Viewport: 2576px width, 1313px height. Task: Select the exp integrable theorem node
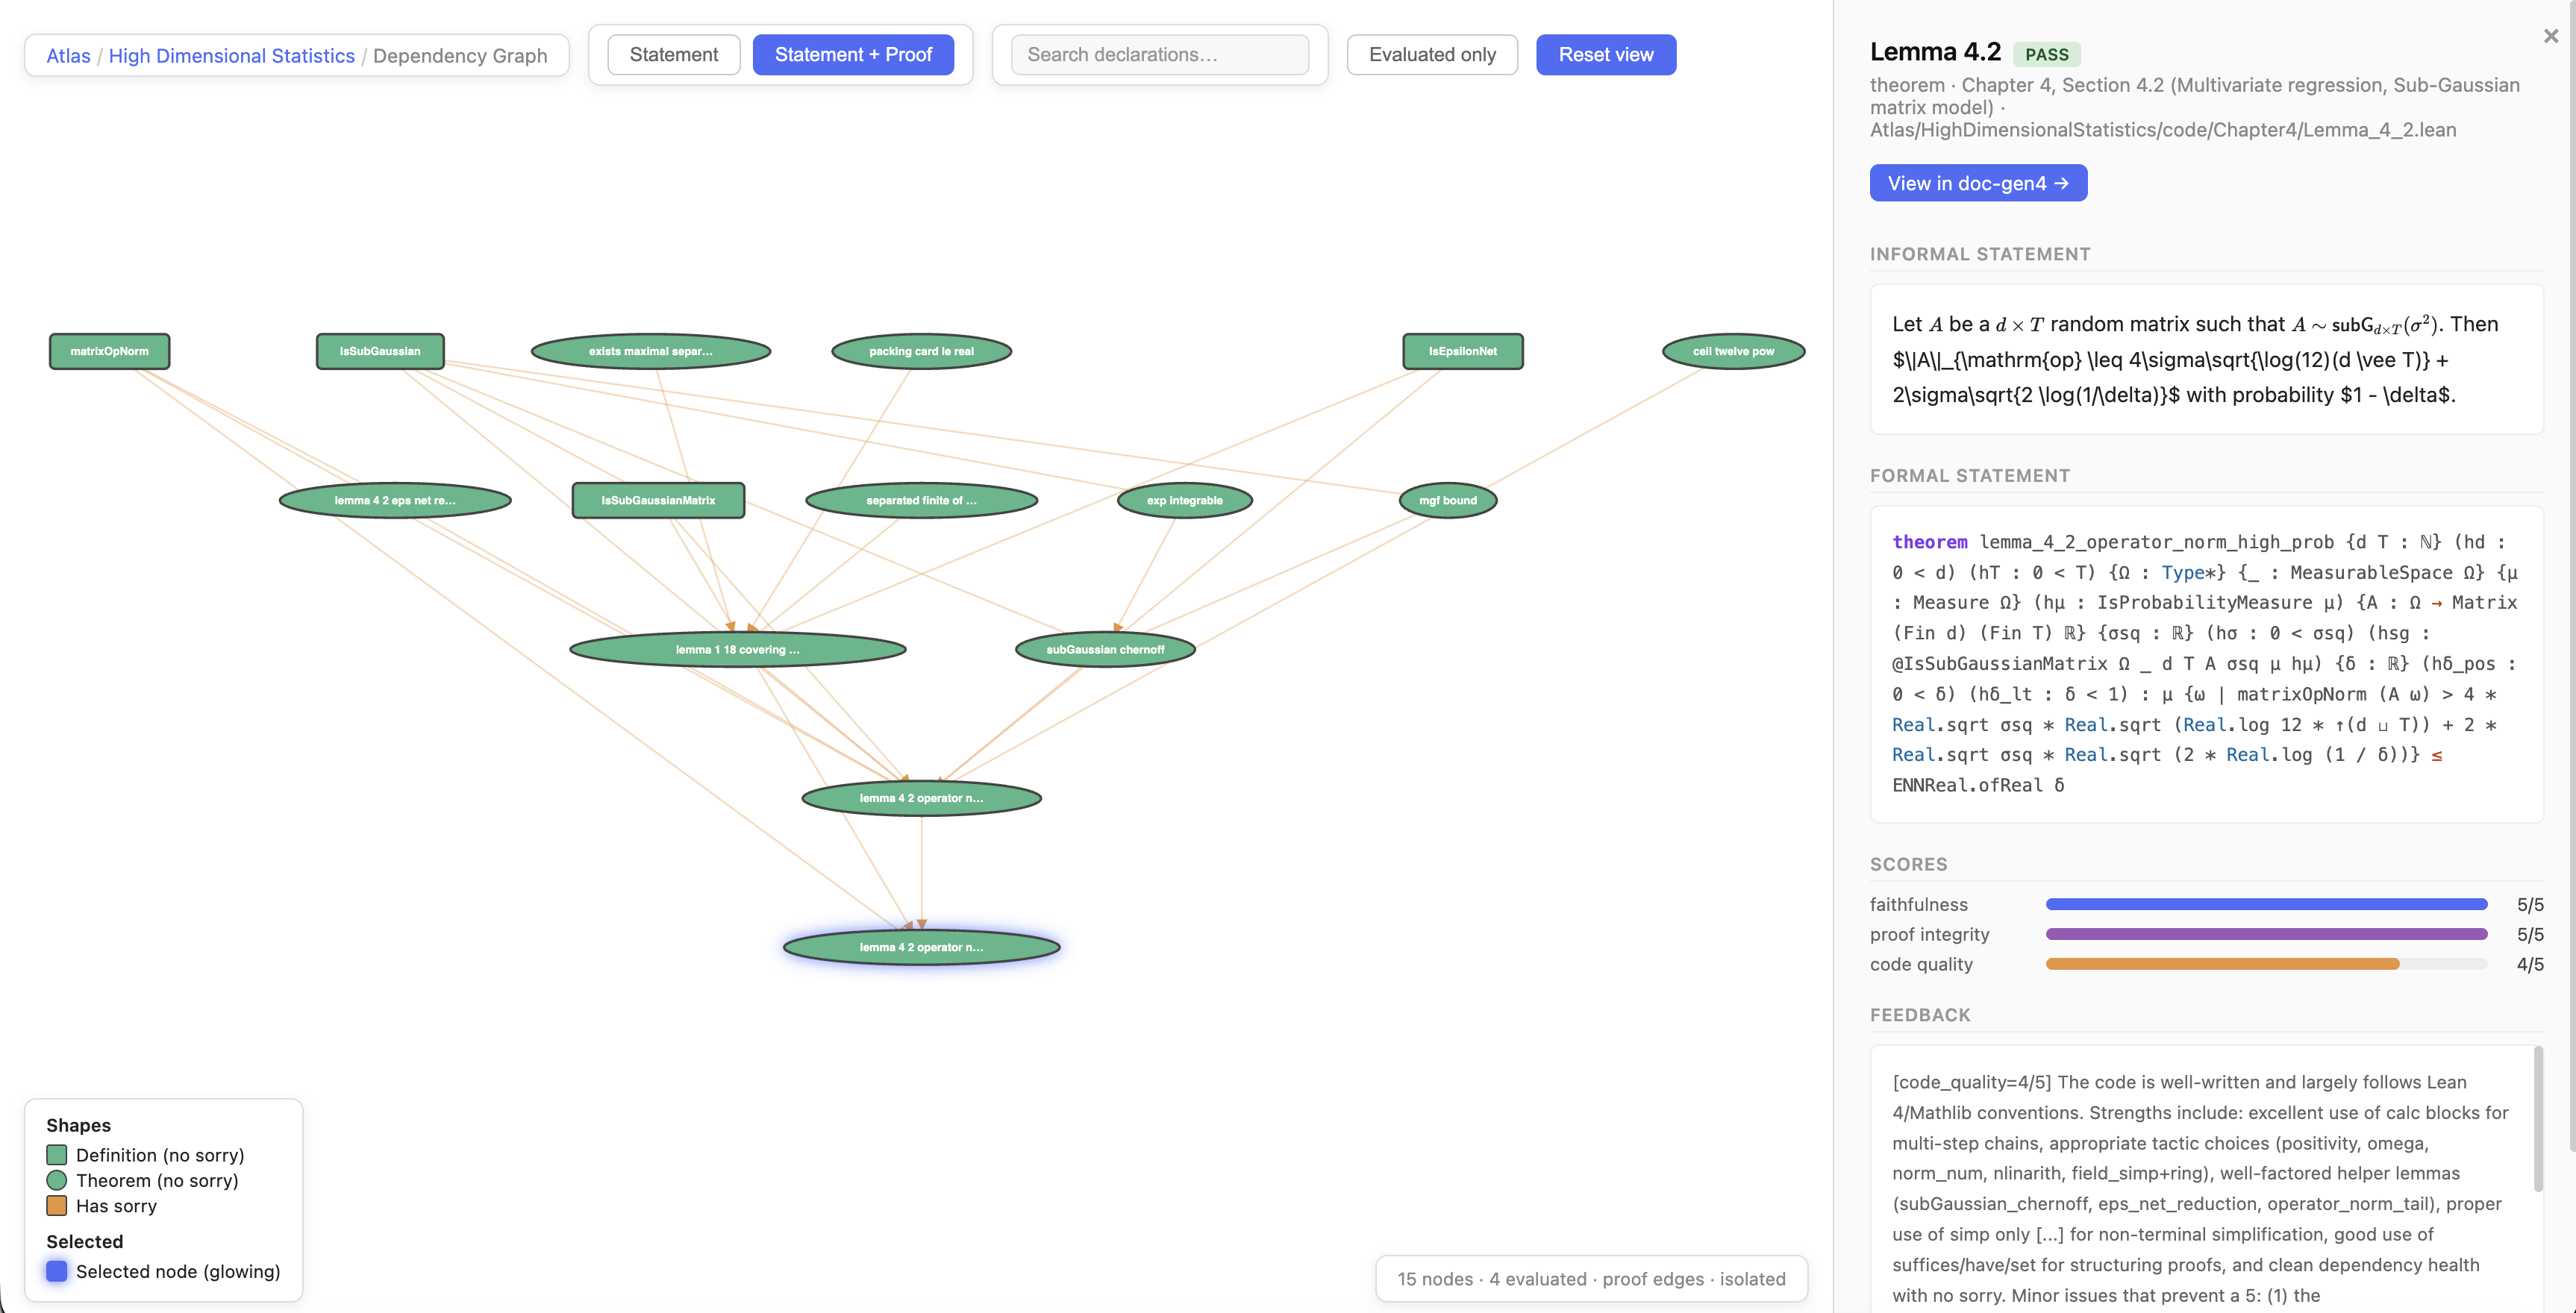pyautogui.click(x=1185, y=500)
